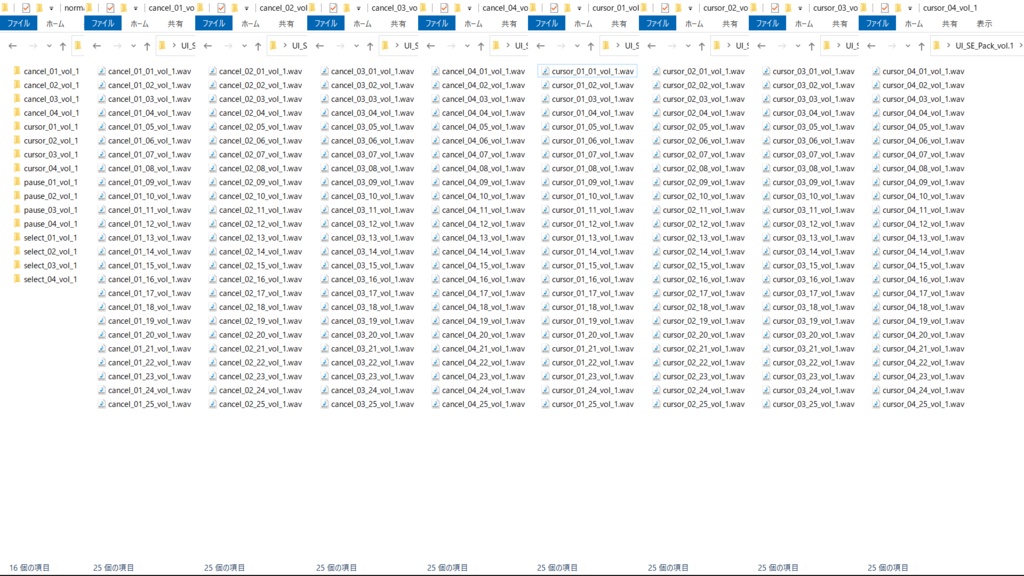Open recent locations dropdown in norm window
The height and width of the screenshot is (576, 1024).
49,46
